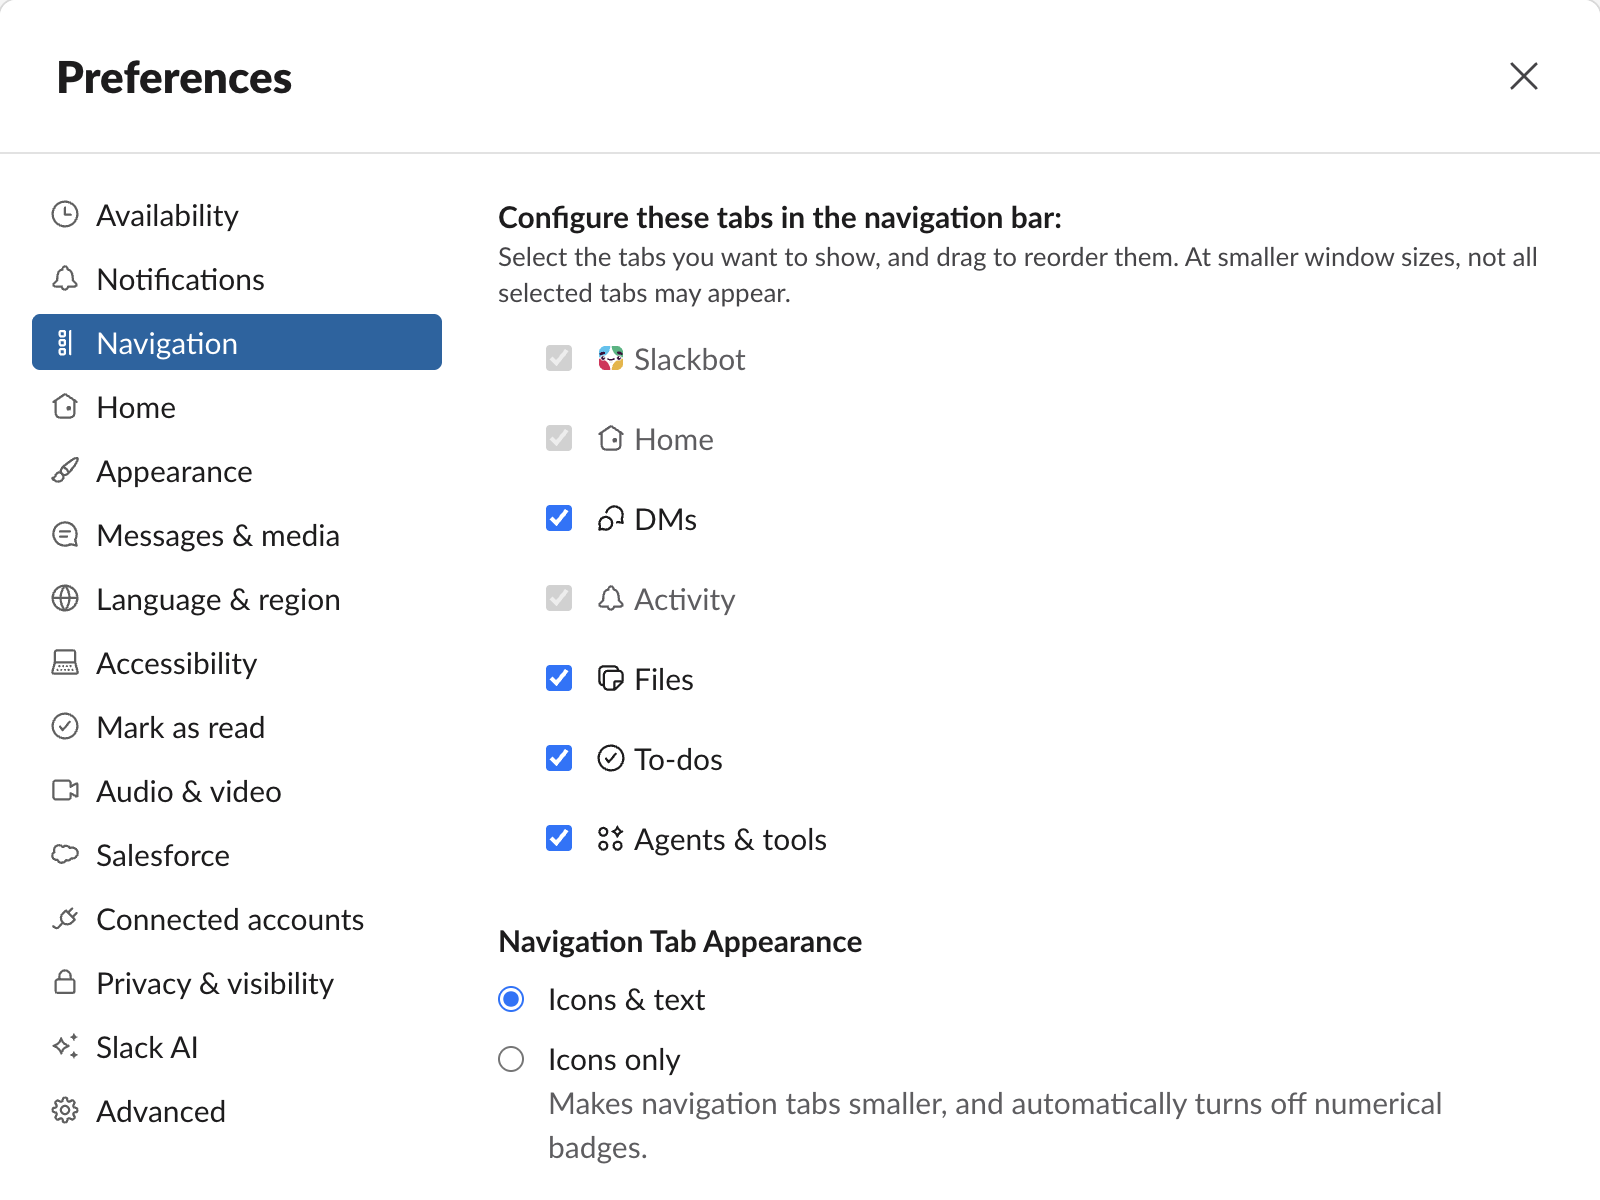Viewport: 1600px width, 1200px height.
Task: Click the Advanced gear icon
Action: [65, 1111]
